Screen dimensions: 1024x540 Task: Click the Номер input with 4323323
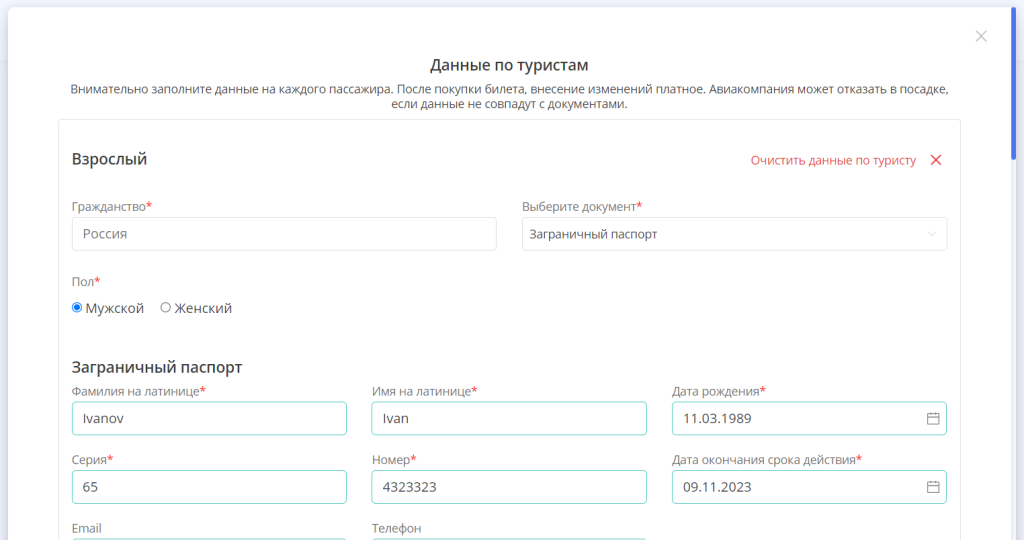coord(509,487)
